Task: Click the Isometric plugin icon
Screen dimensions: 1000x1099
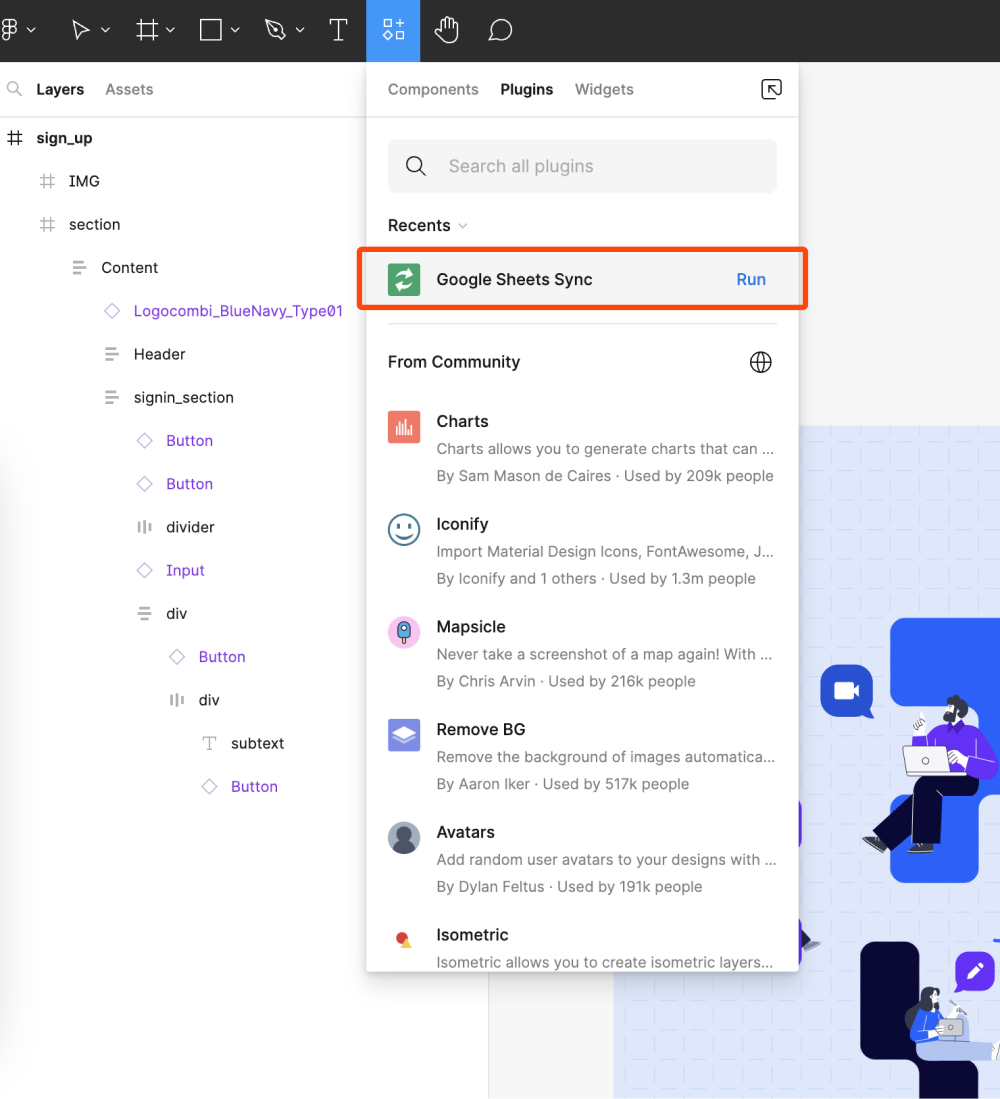Action: pyautogui.click(x=404, y=940)
